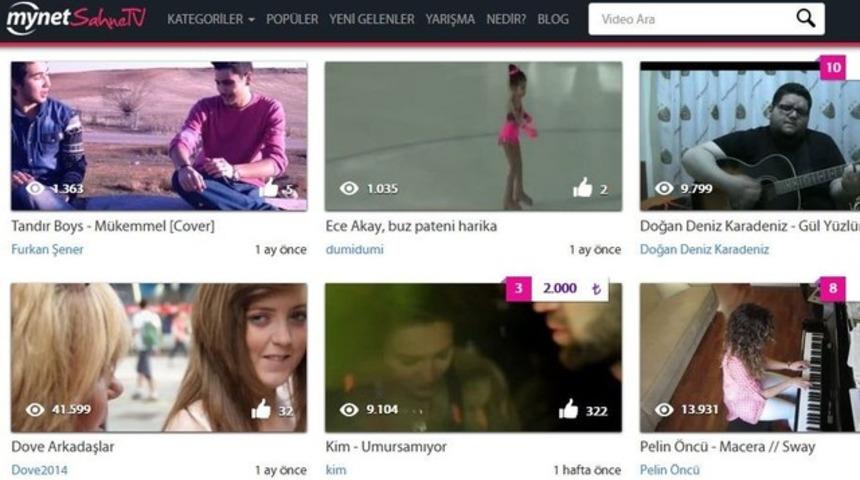Open the POPÜLER menu item
860x480 pixels.
click(x=292, y=19)
